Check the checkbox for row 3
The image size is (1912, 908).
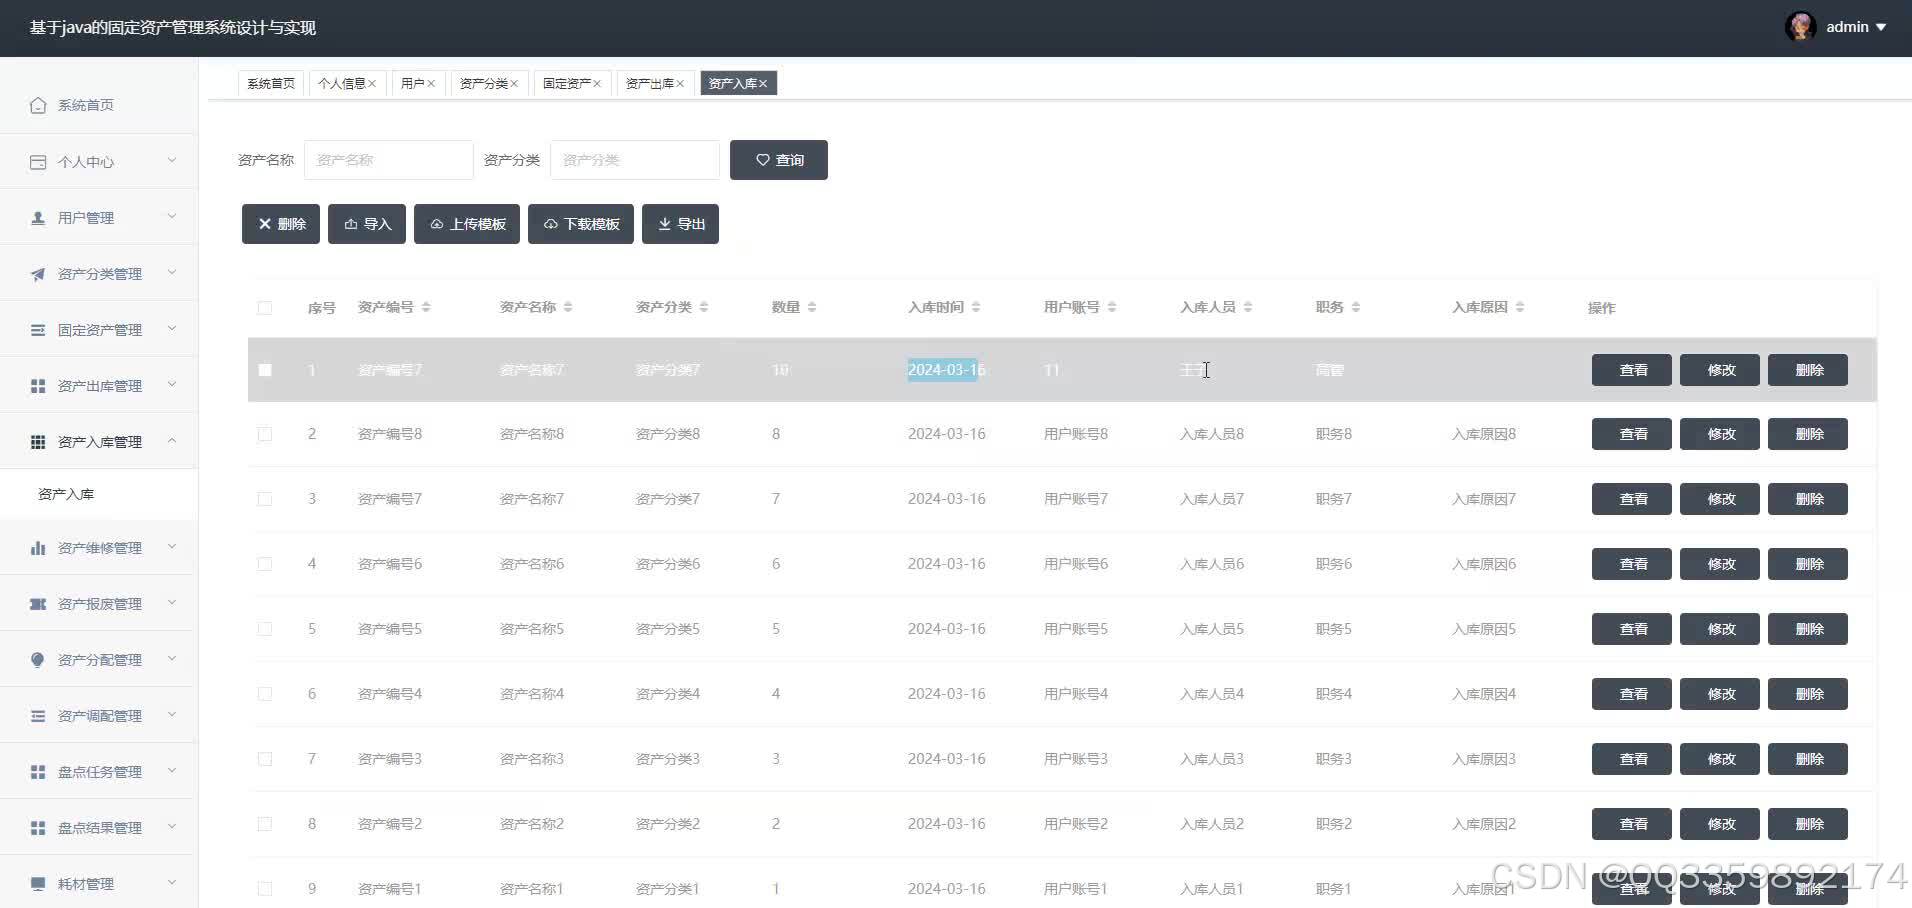click(x=265, y=499)
